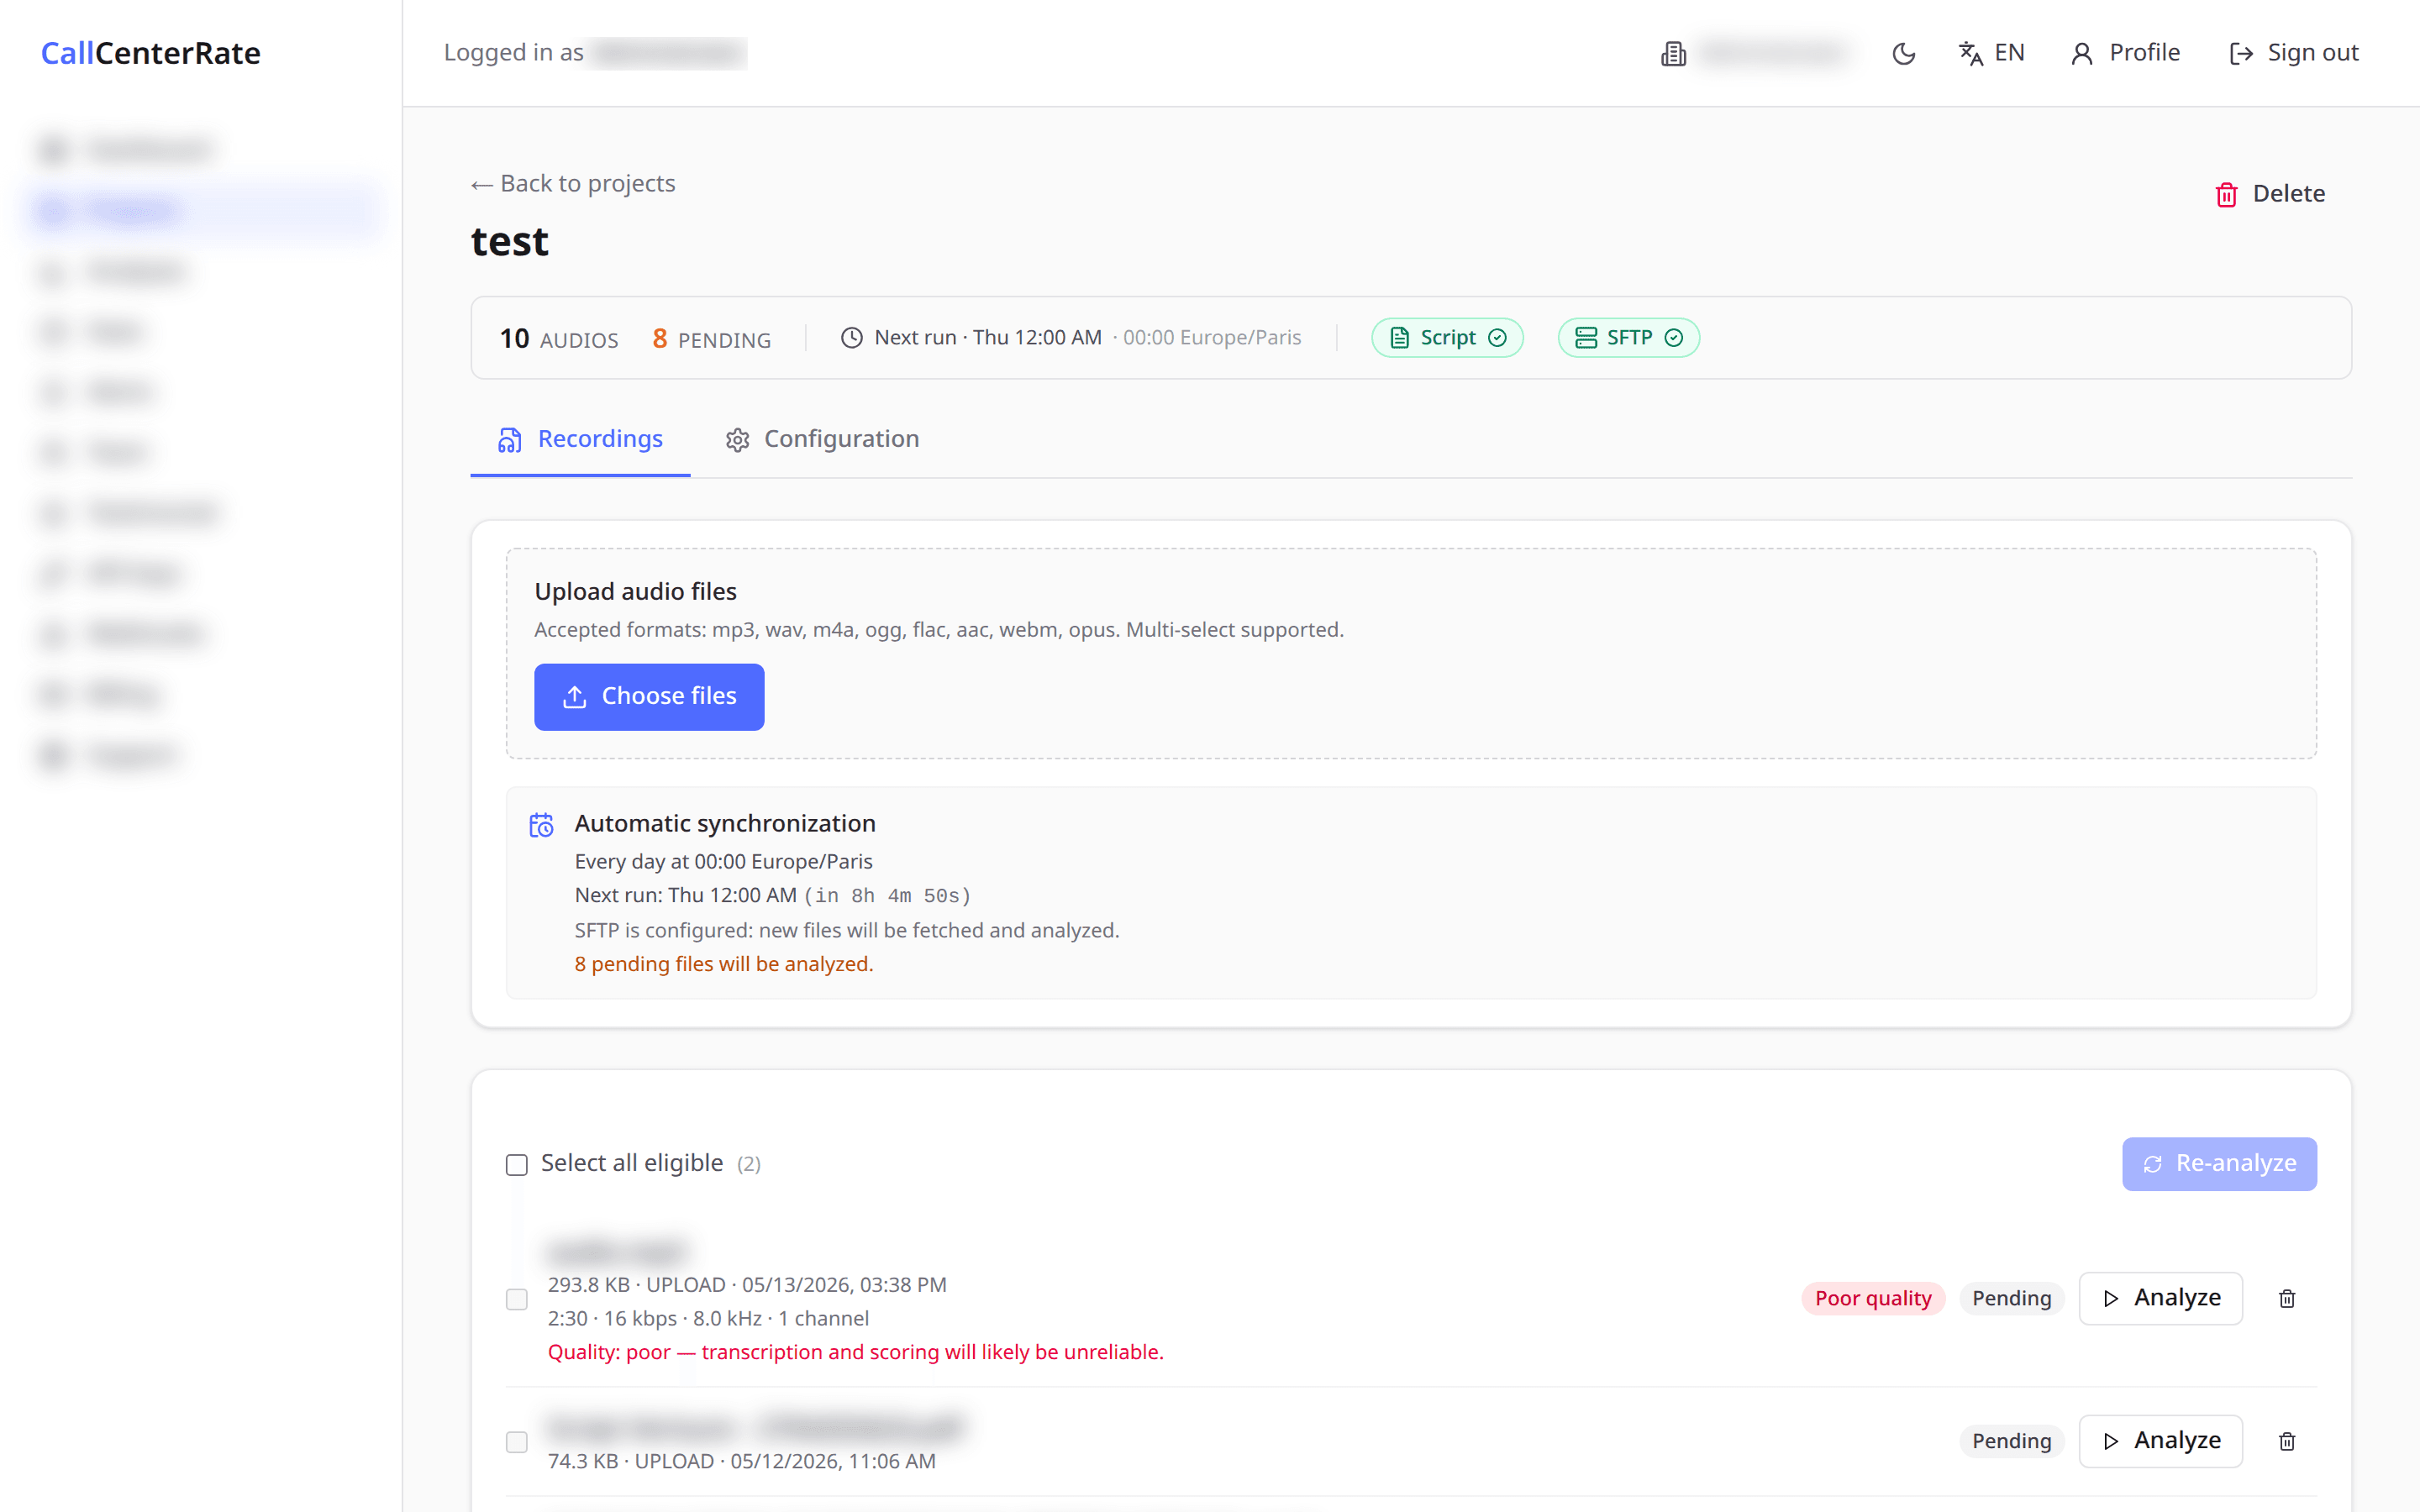Go Back to projects
Screen dimensions: 2420x1512
pyautogui.click(x=573, y=184)
